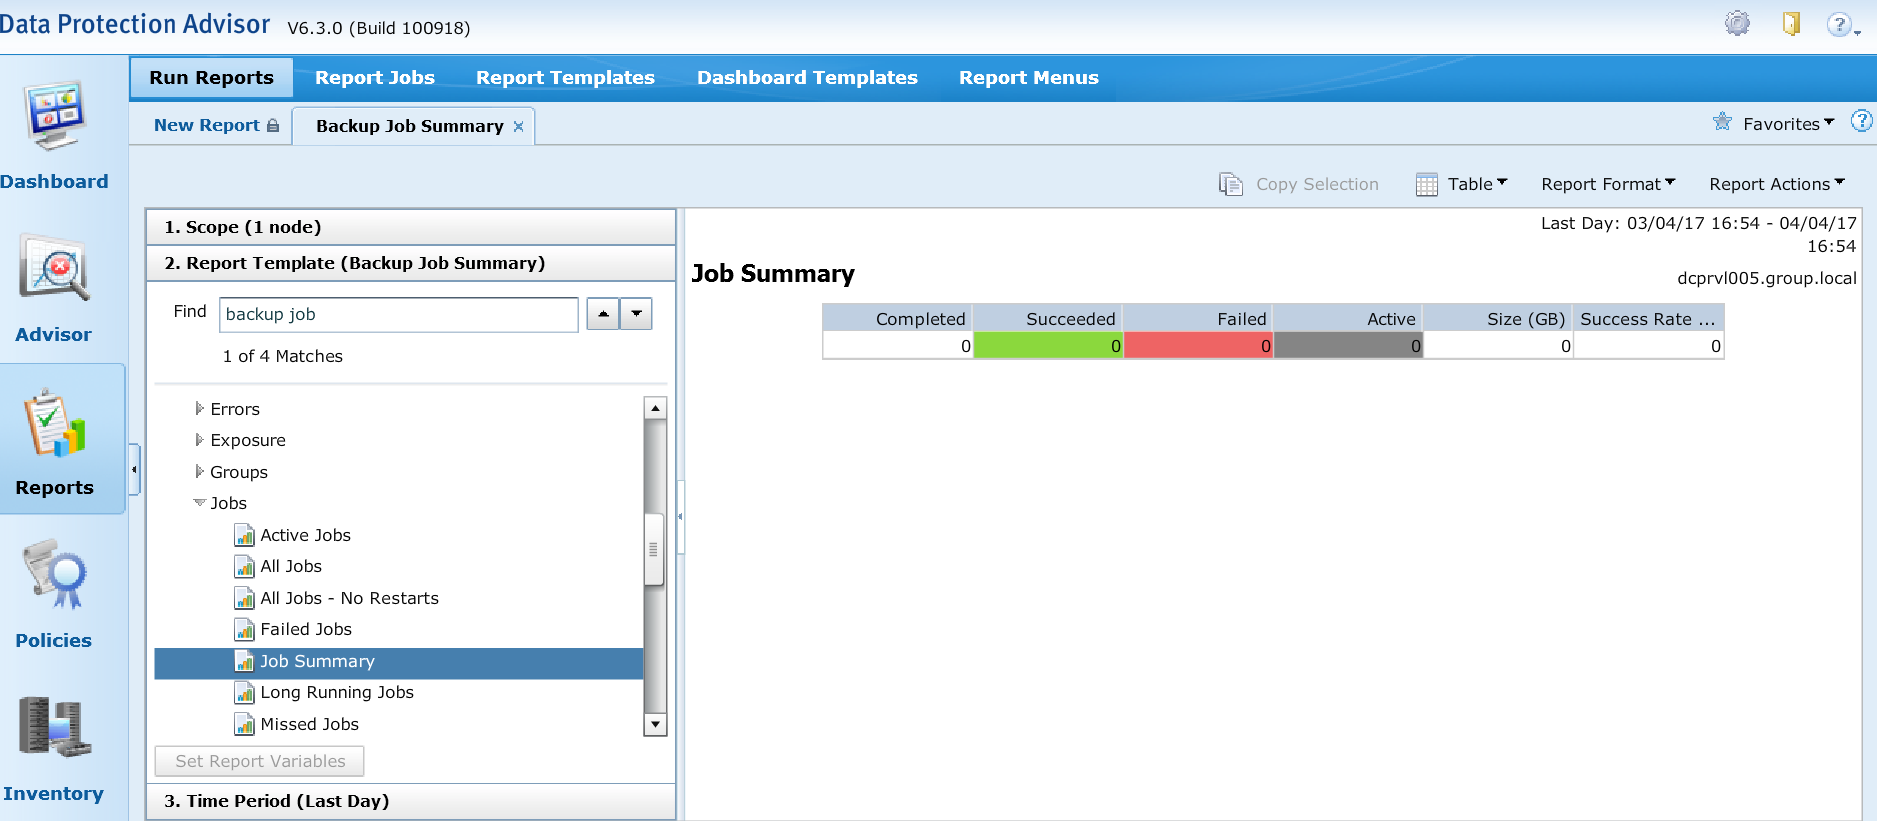This screenshot has height=821, width=1877.
Task: Open the help question mark menu
Action: coord(1842,25)
